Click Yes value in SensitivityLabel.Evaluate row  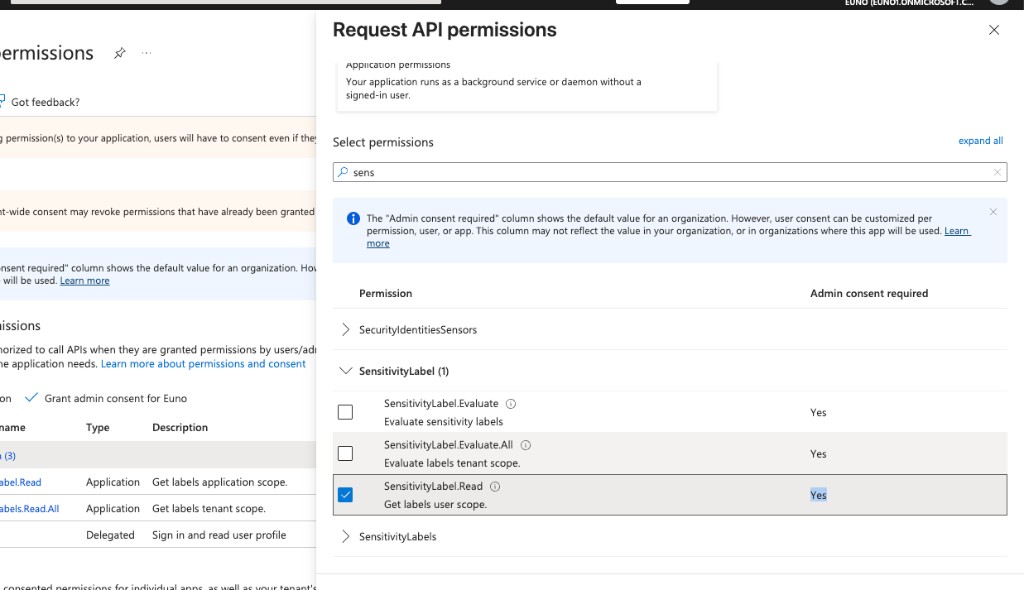pos(818,412)
